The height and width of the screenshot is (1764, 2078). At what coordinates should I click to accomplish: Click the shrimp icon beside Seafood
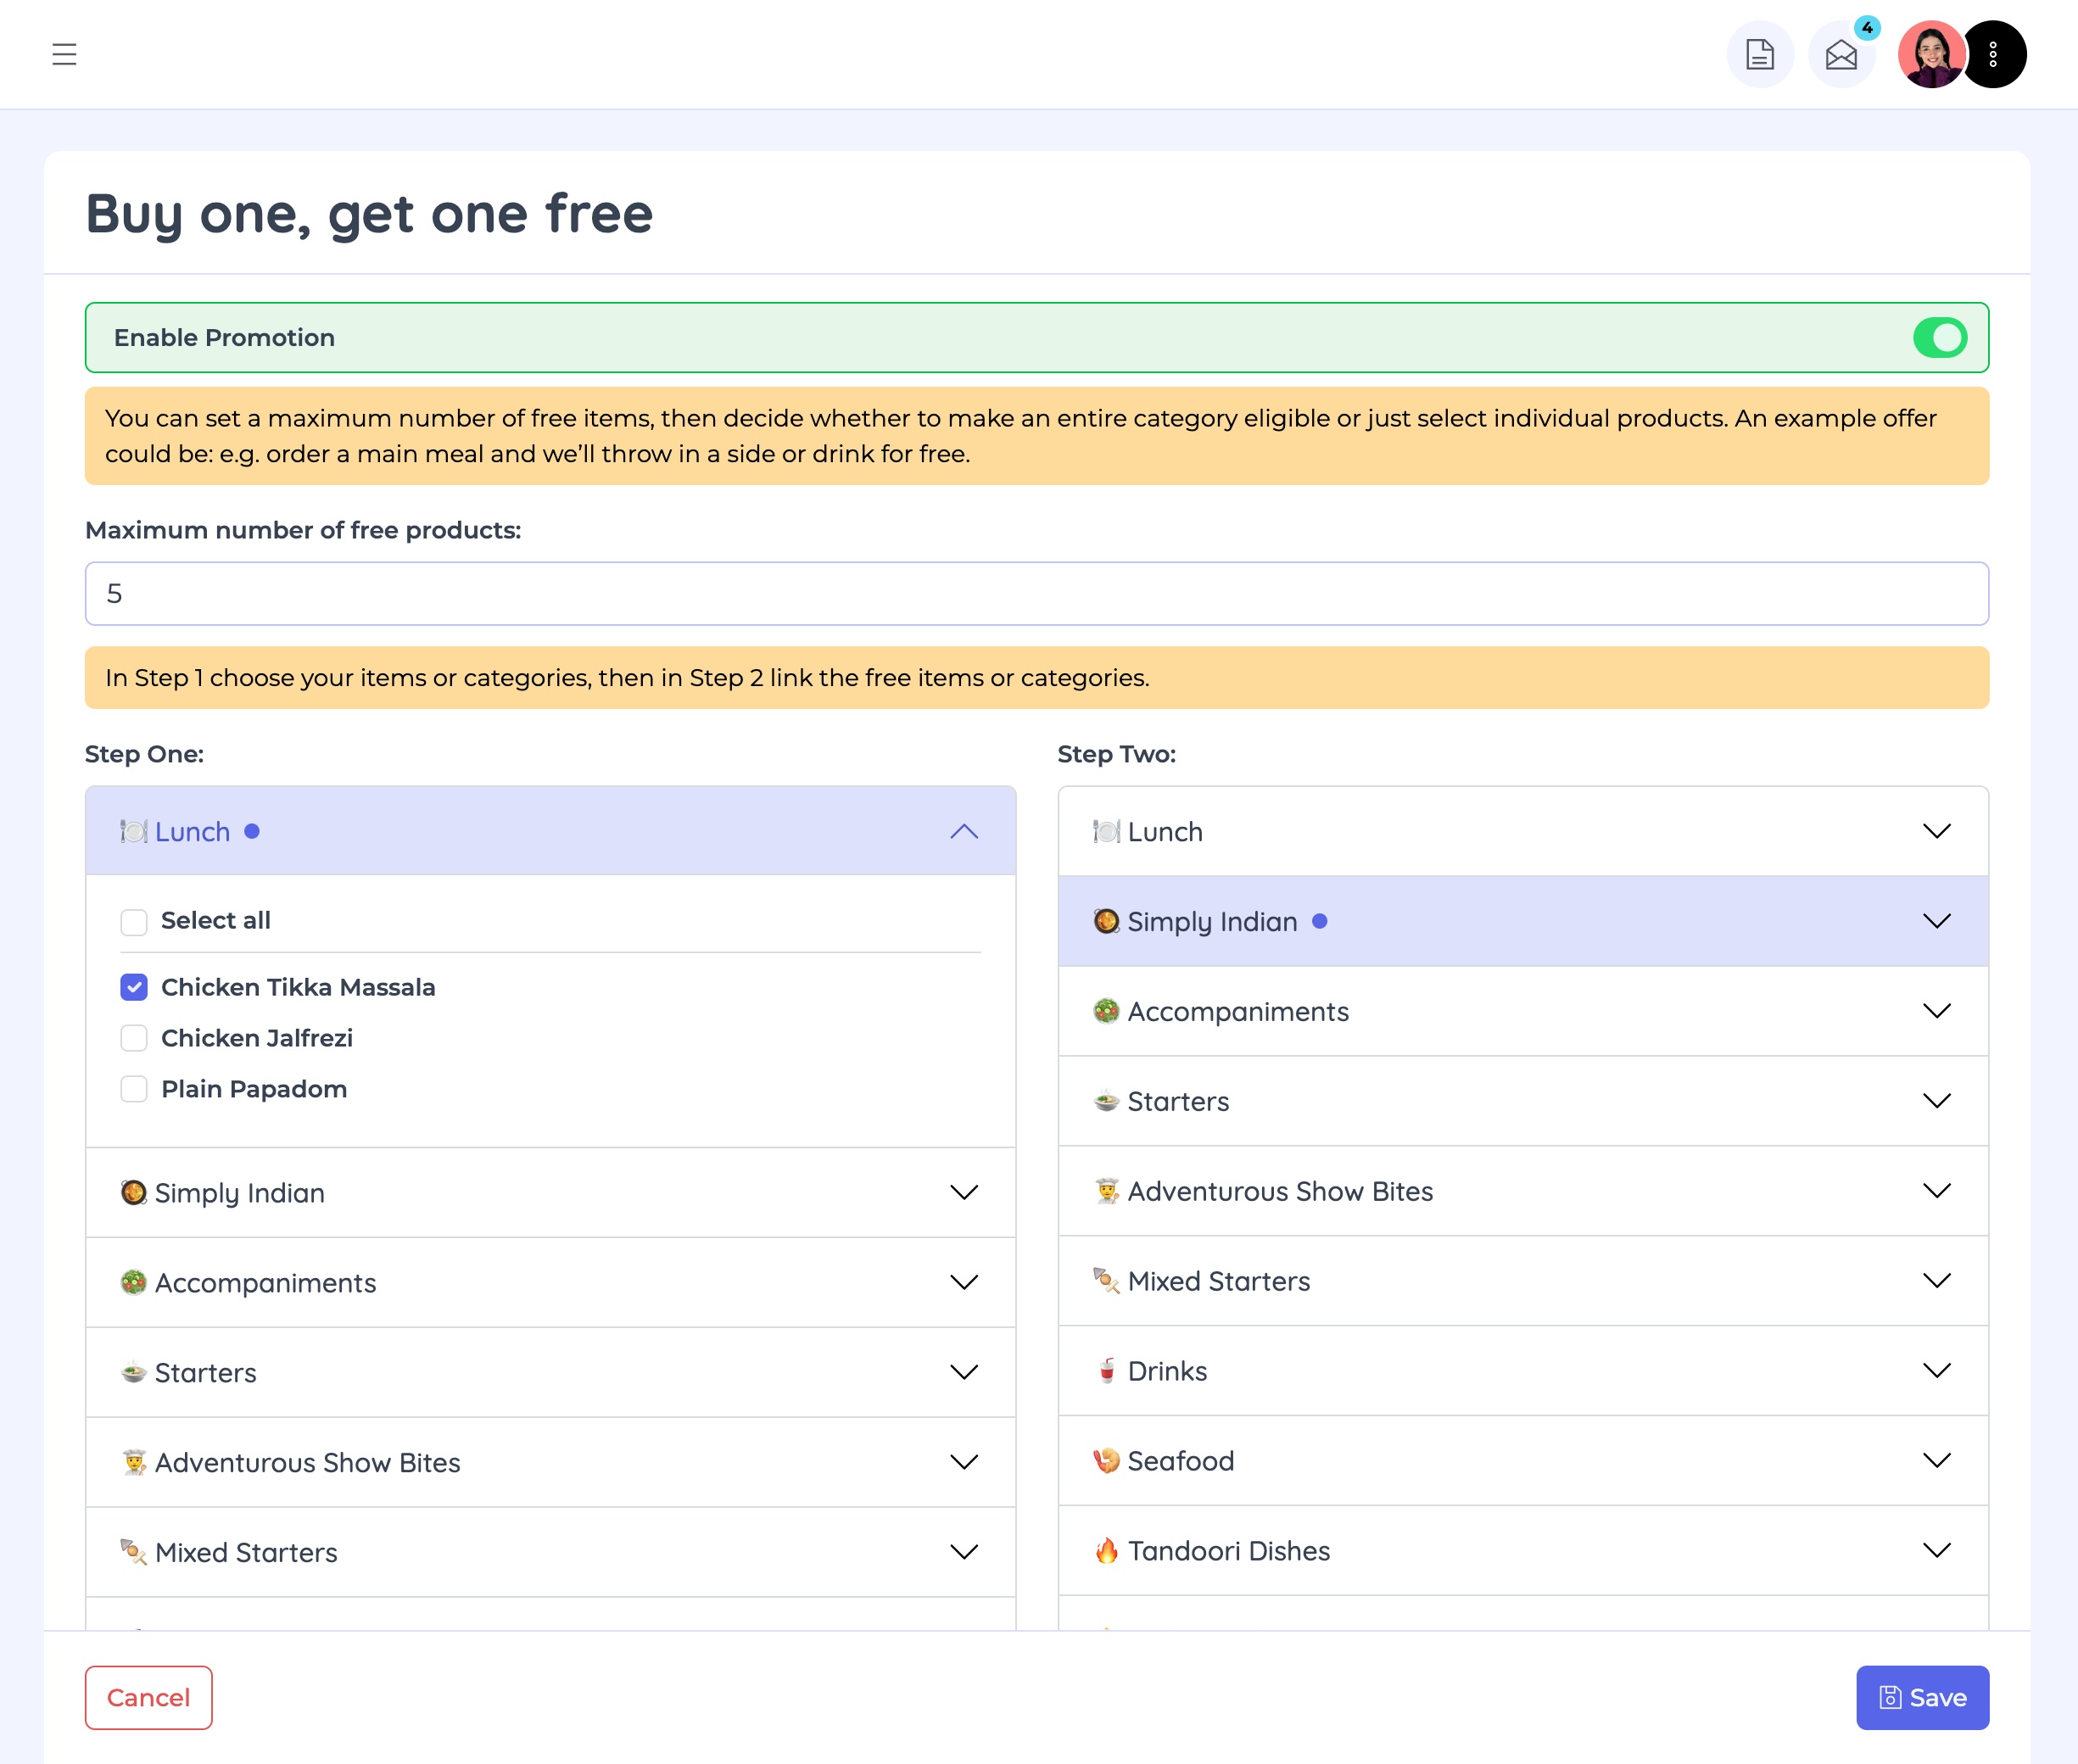pyautogui.click(x=1106, y=1460)
